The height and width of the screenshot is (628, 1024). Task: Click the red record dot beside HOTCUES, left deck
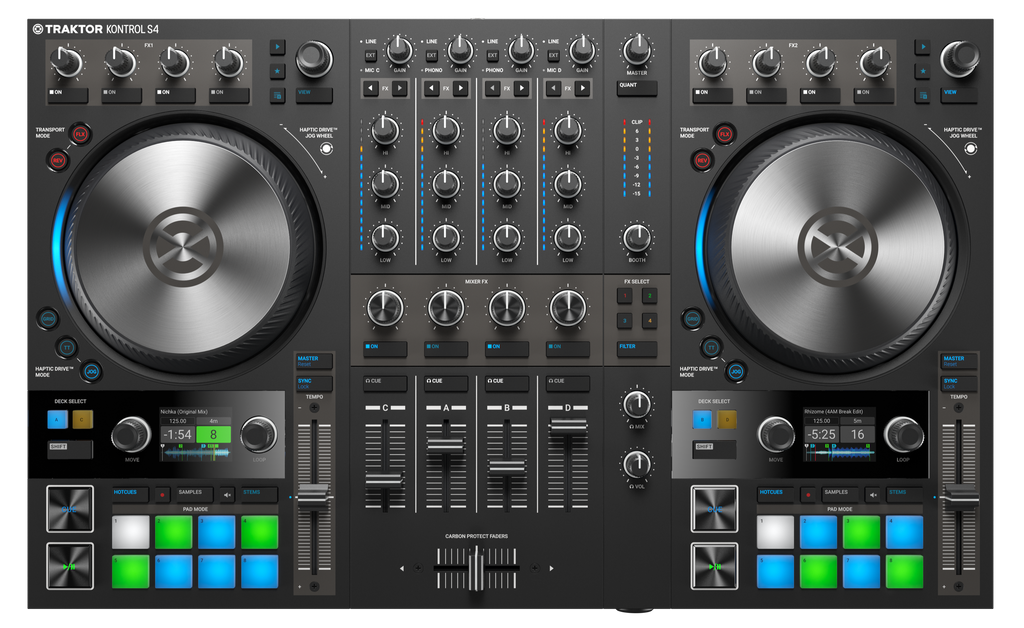pyautogui.click(x=163, y=494)
